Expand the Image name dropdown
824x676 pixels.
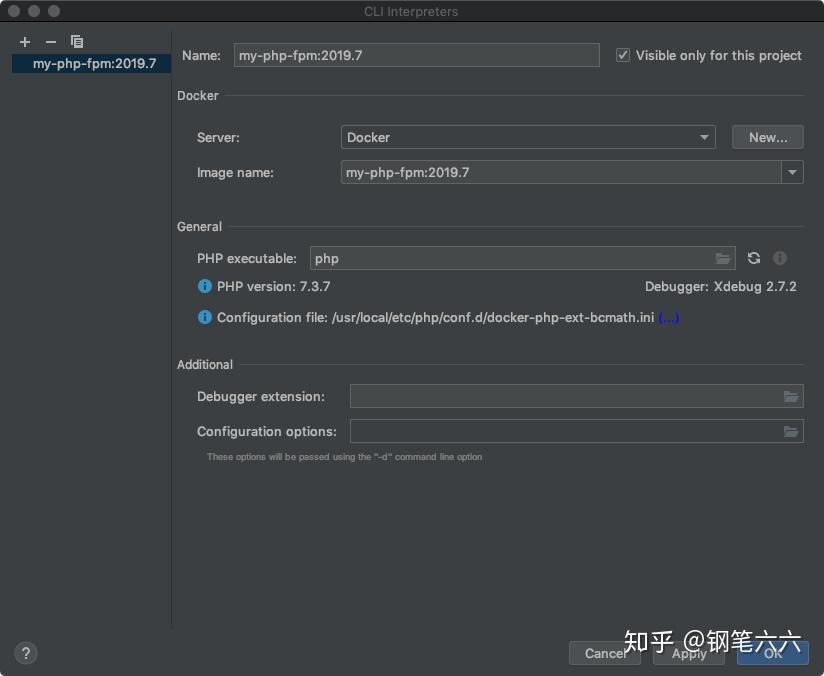pos(791,172)
